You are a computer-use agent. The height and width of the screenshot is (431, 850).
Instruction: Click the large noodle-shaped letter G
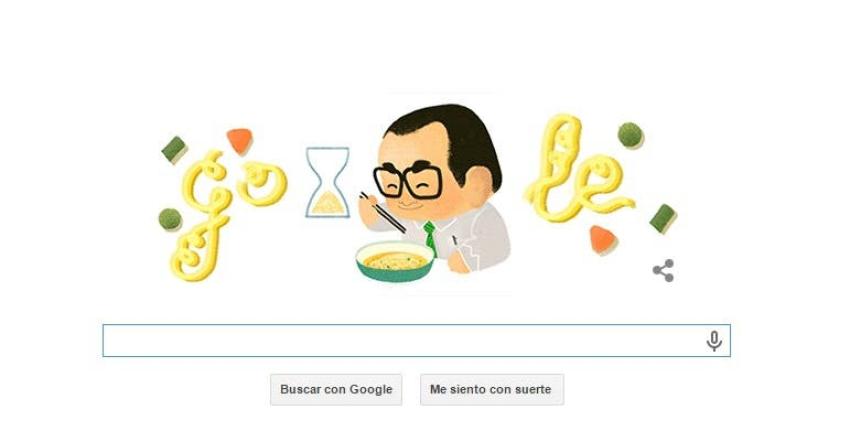point(199,216)
